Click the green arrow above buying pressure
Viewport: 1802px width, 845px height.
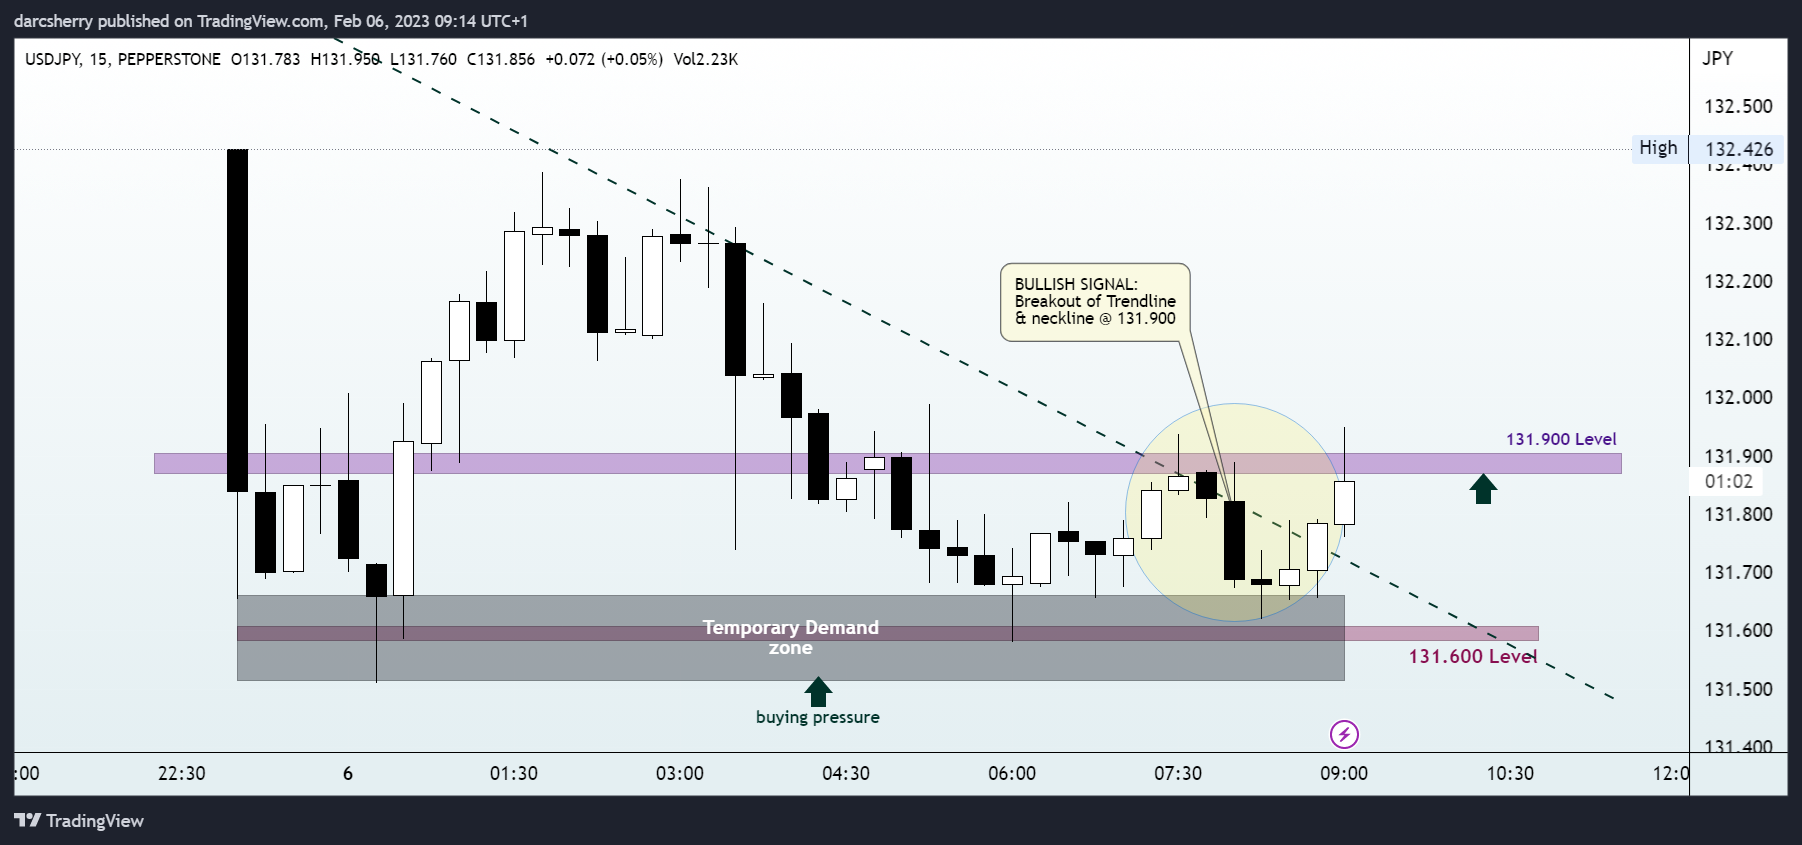818,691
